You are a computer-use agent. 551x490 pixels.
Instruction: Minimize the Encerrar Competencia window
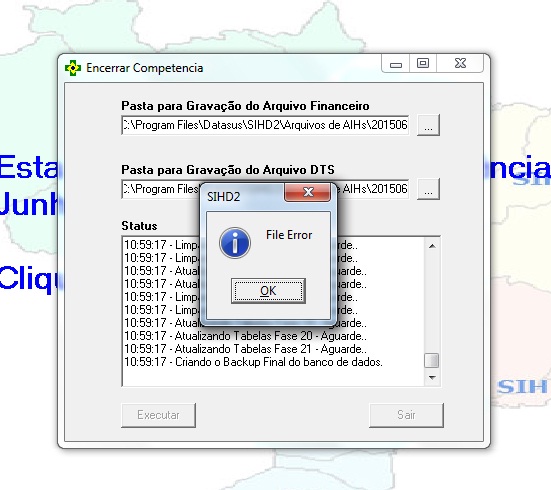point(396,64)
